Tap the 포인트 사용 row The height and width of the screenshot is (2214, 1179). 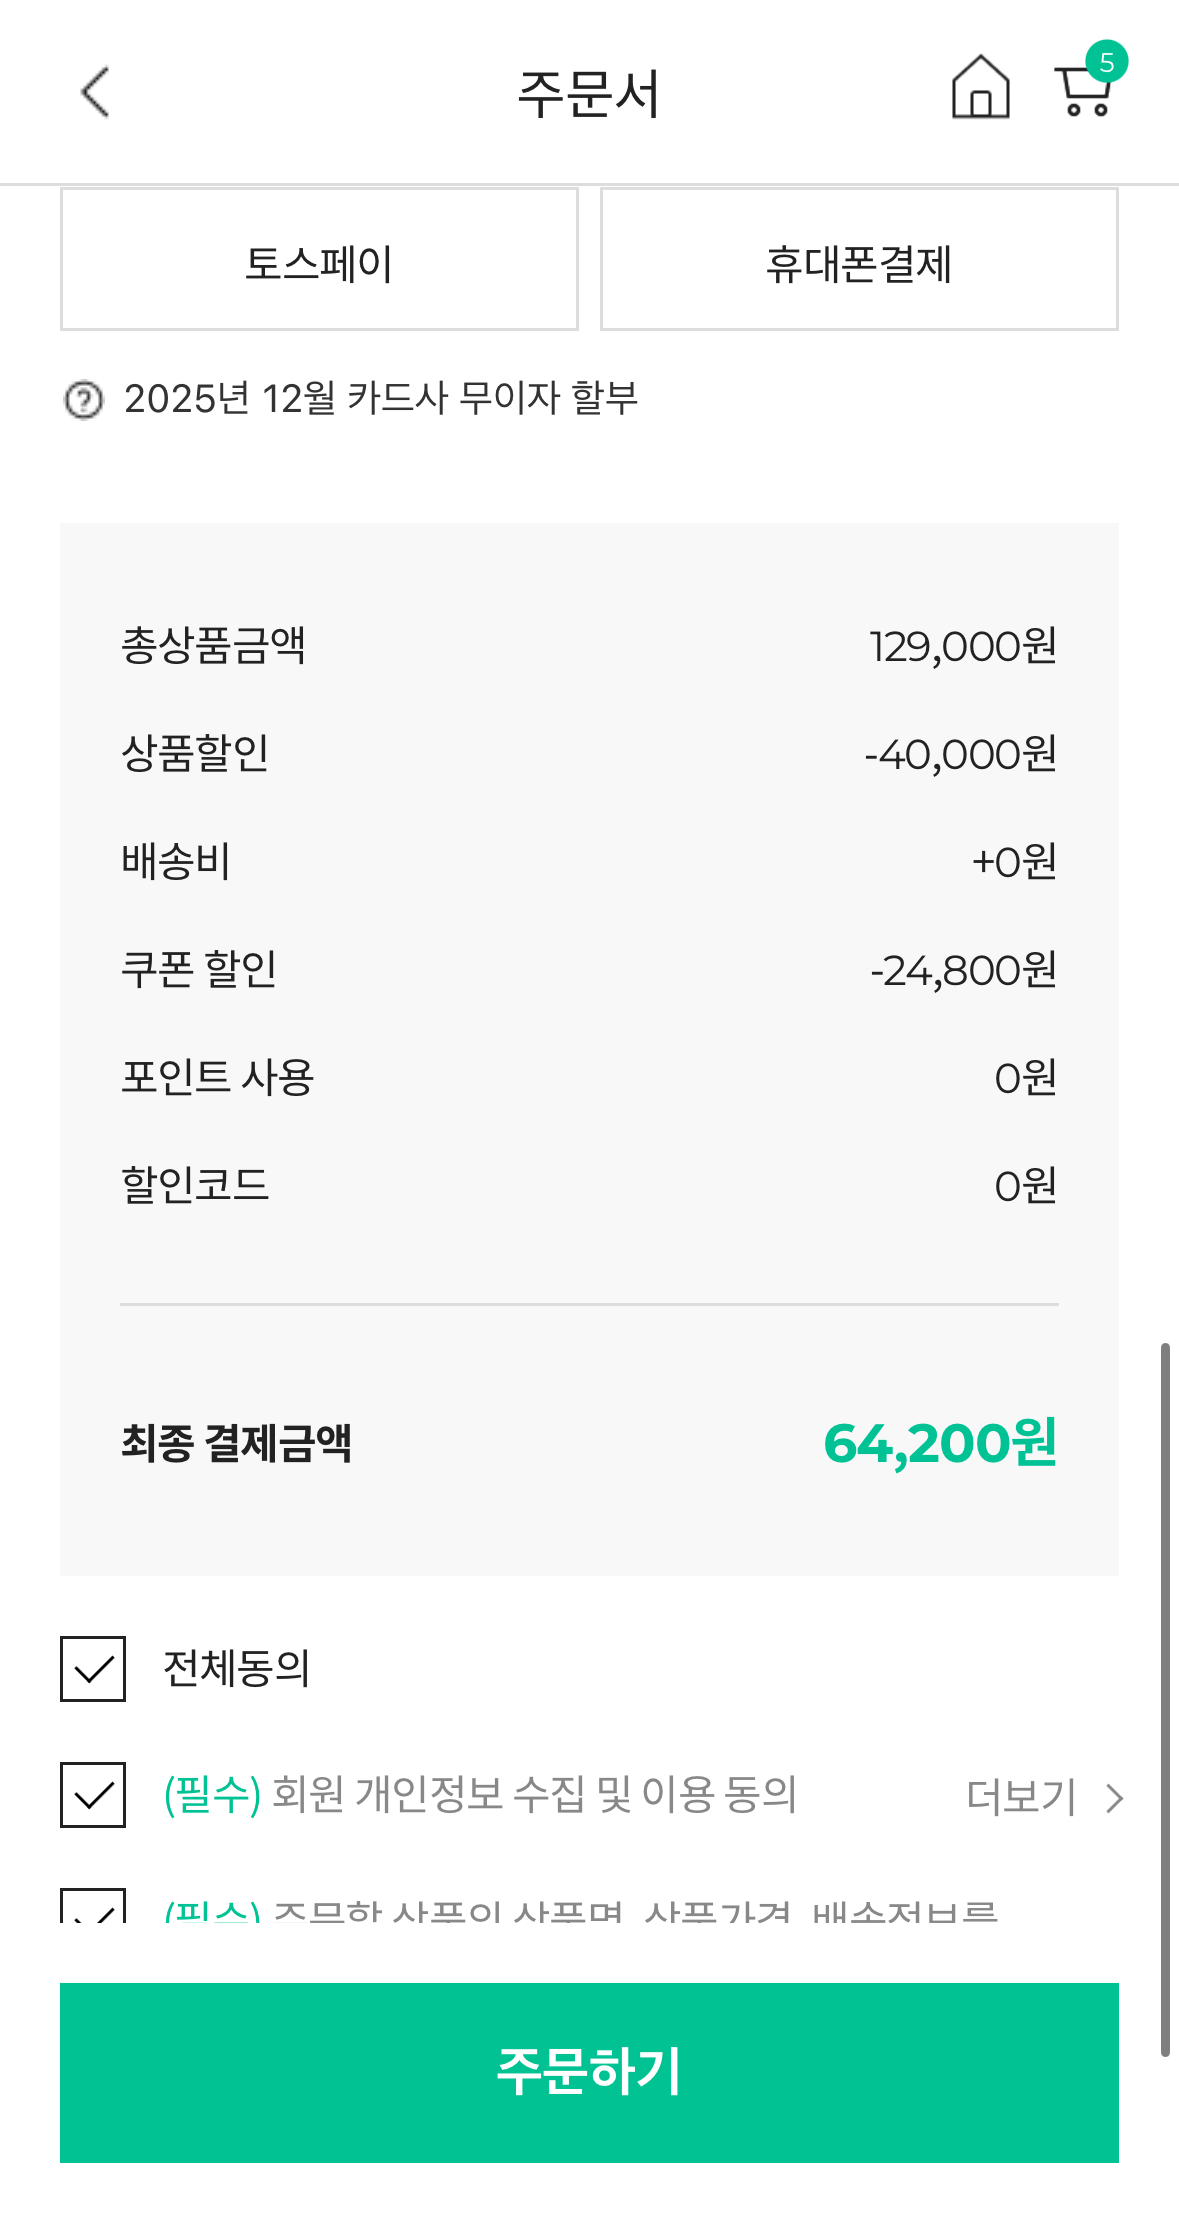click(588, 1077)
